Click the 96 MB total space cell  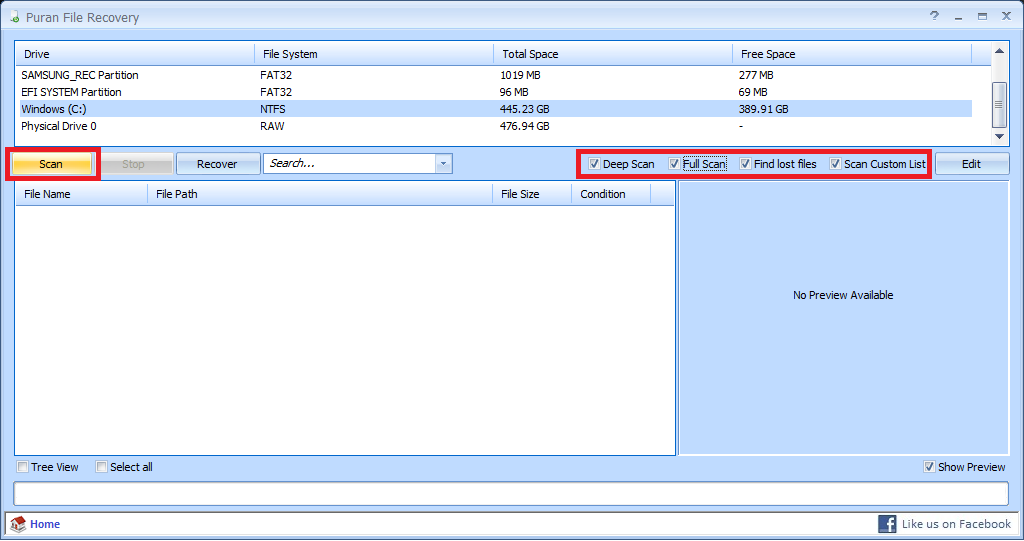pyautogui.click(x=514, y=92)
